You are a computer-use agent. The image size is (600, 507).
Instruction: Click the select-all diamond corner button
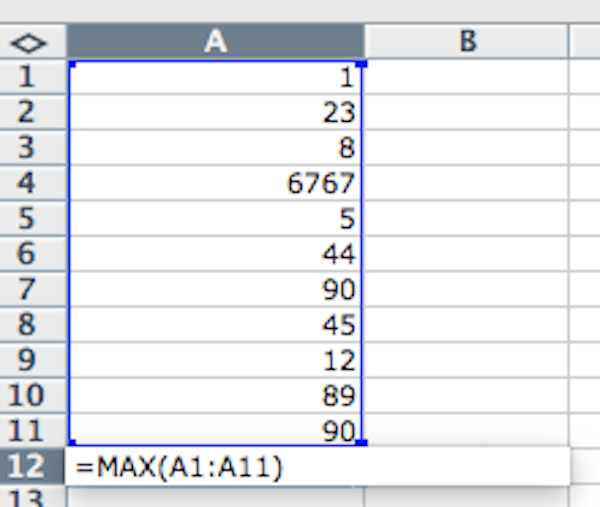pos(29,43)
